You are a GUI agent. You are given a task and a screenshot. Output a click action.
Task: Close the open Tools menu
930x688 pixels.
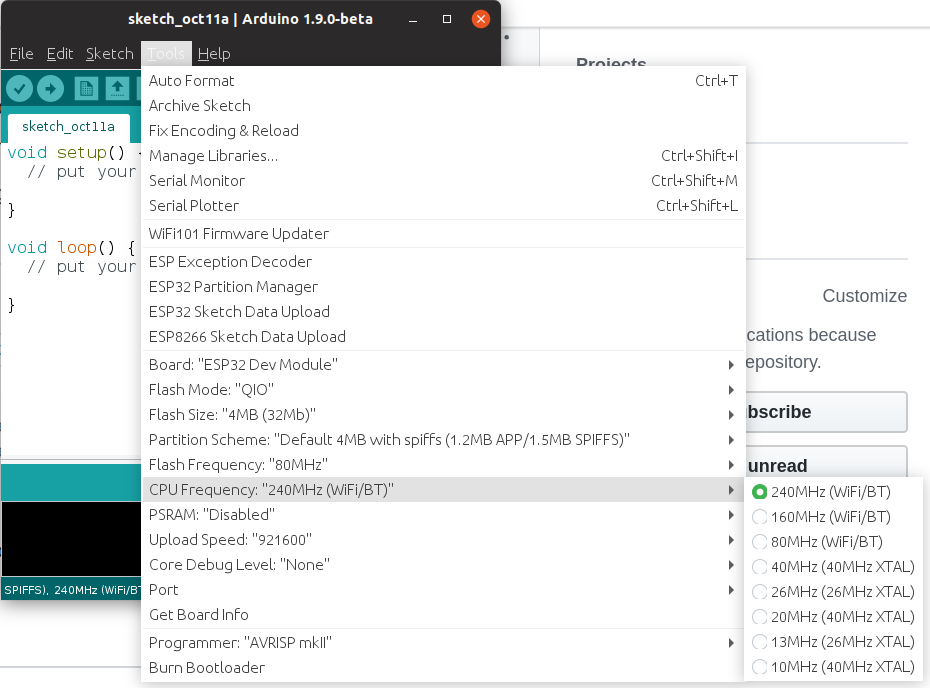pos(166,53)
